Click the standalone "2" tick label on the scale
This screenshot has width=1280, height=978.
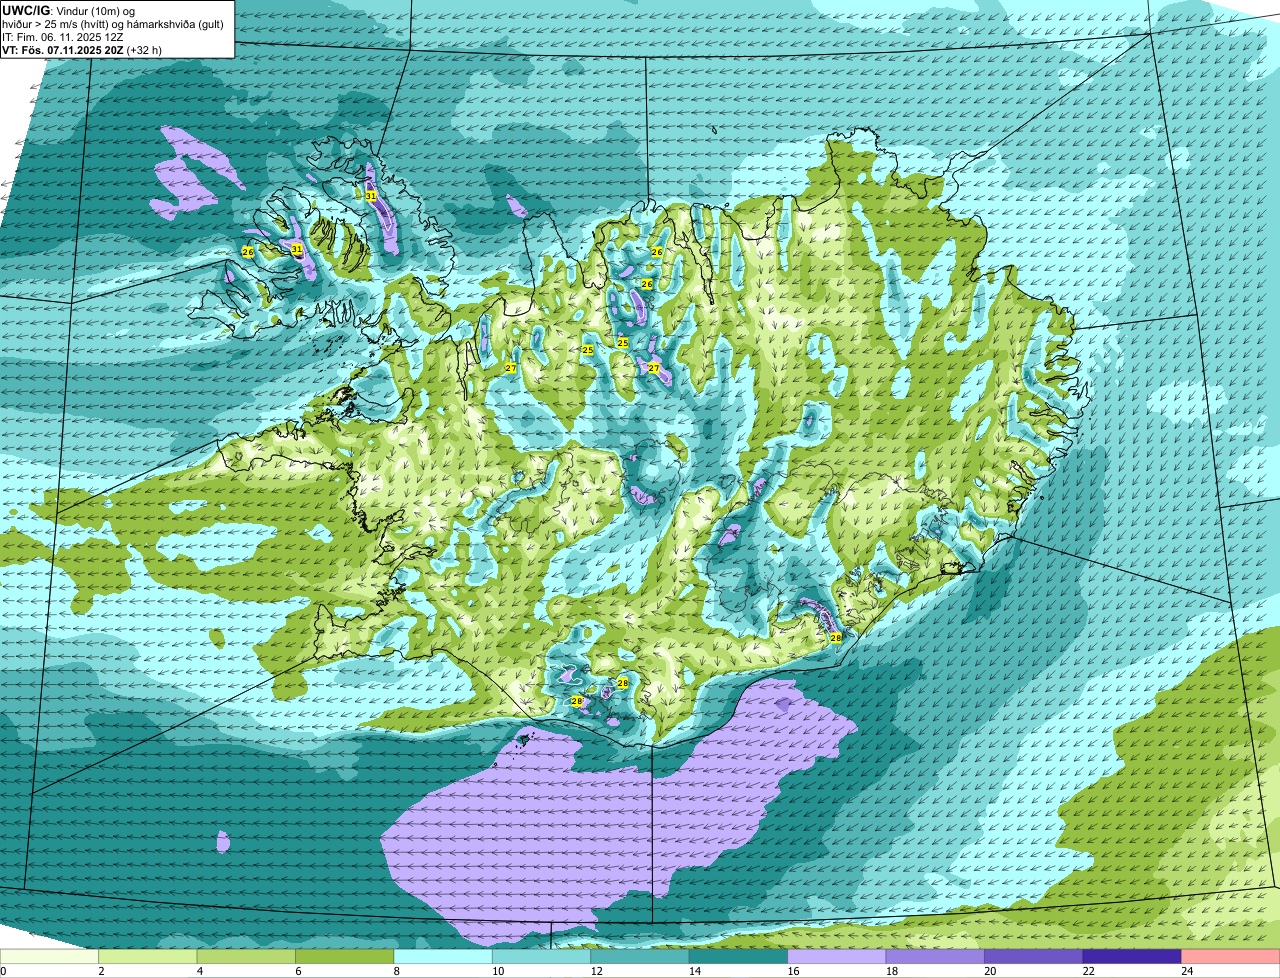point(101,971)
